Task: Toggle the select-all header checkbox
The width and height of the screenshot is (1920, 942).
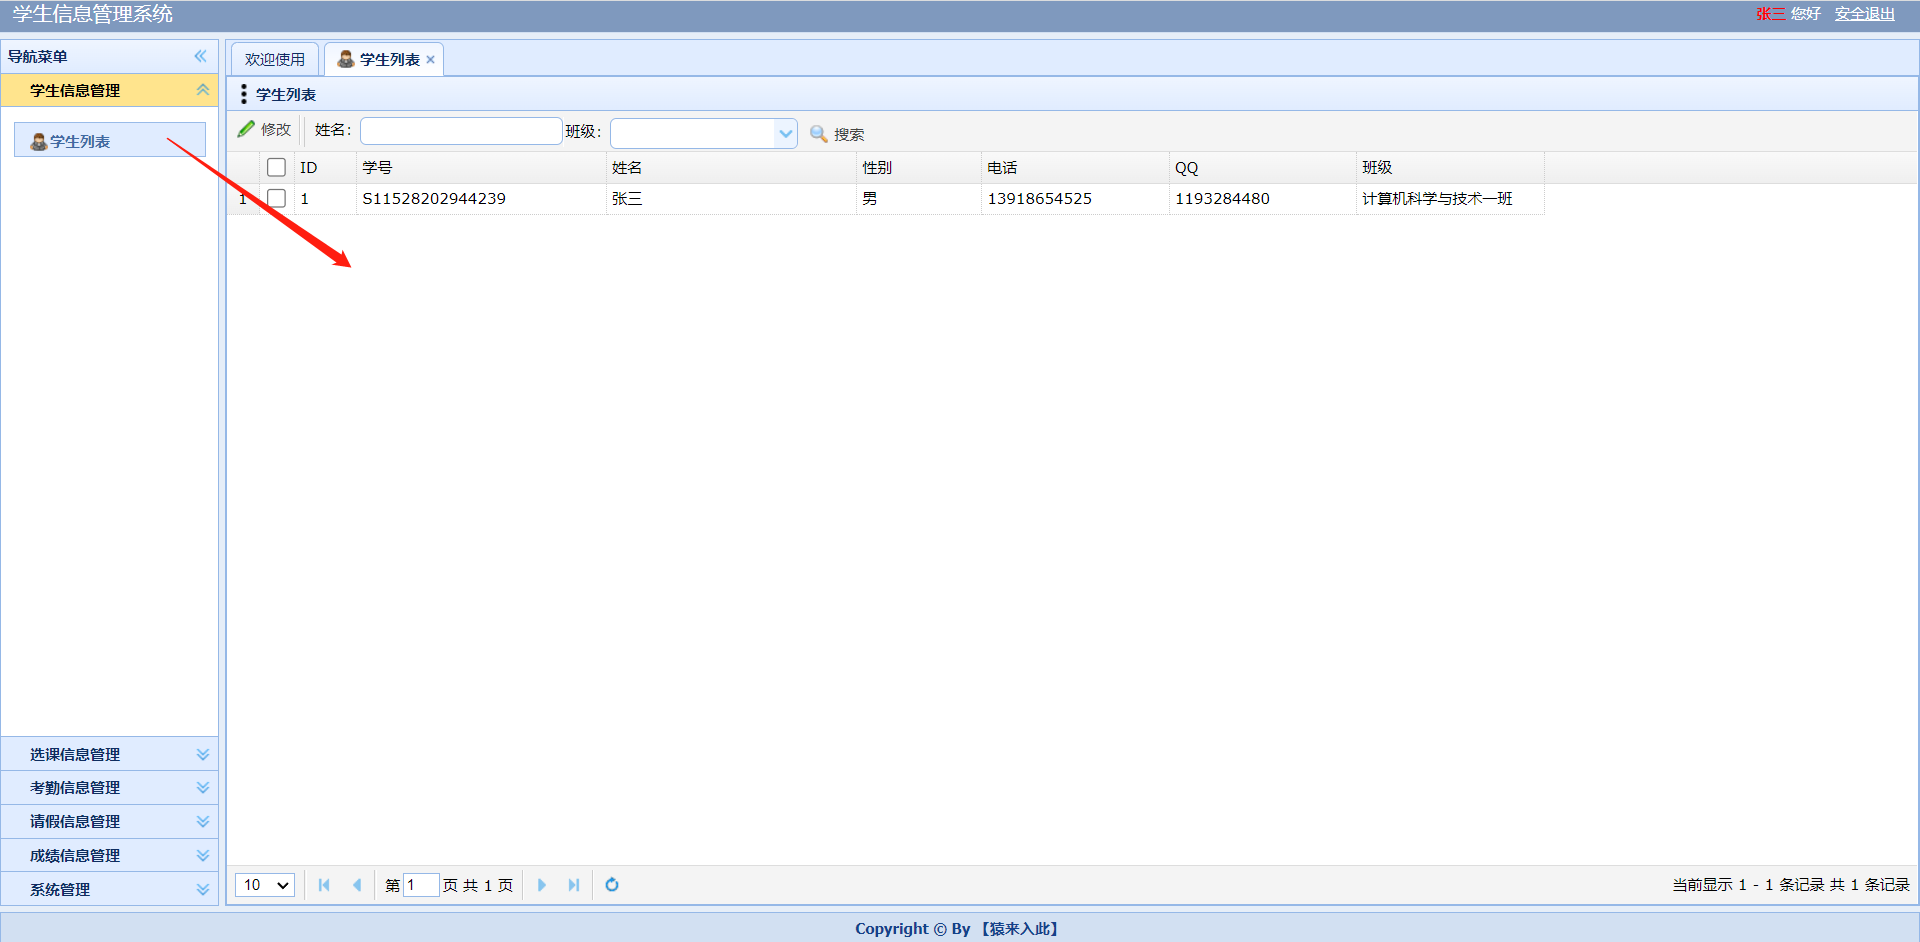Action: tap(277, 167)
